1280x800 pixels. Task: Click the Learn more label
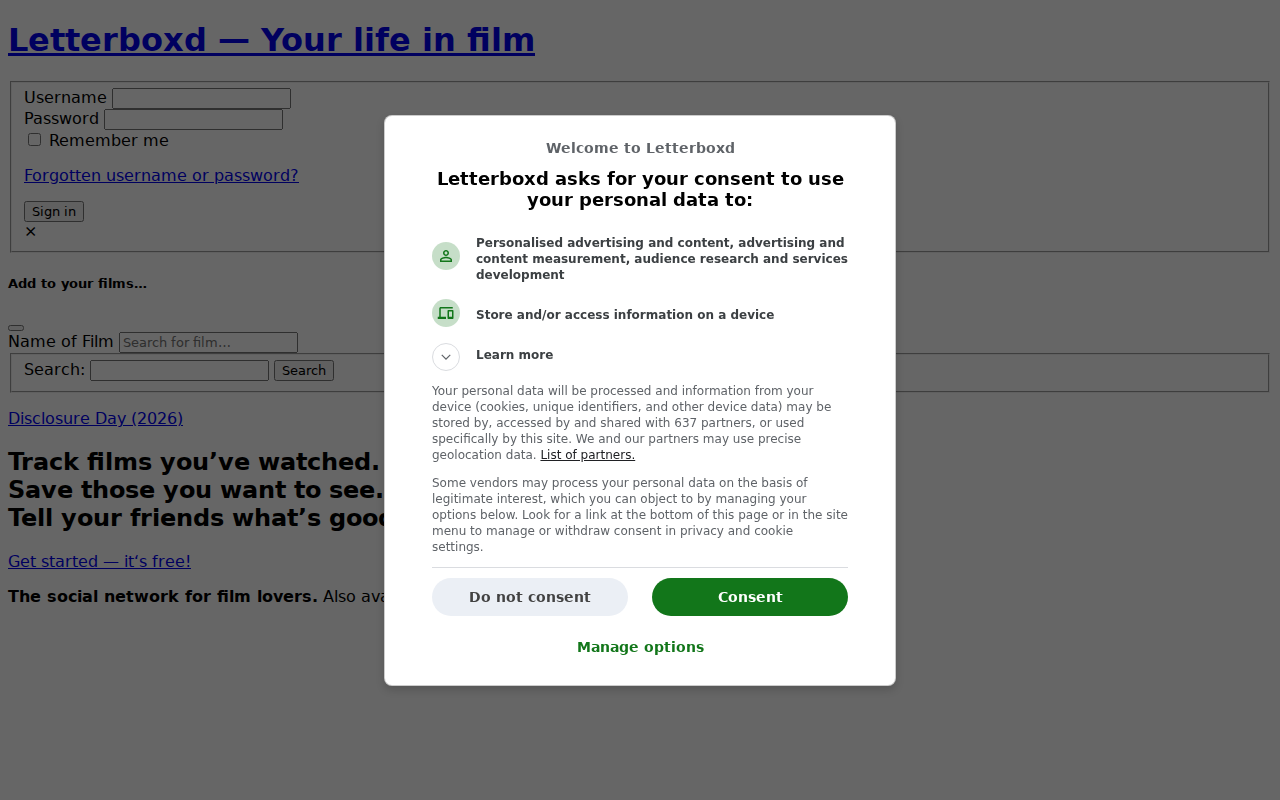[x=514, y=355]
